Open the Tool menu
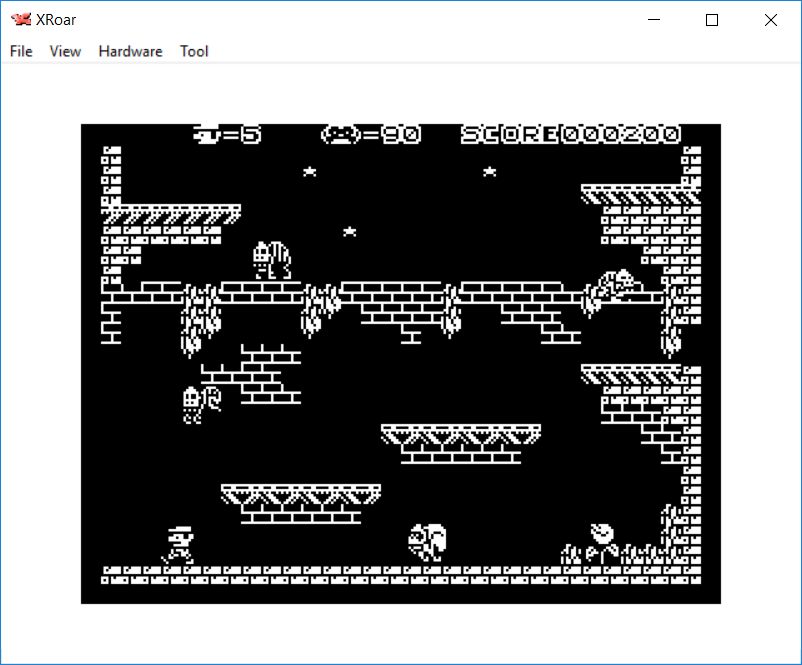Image resolution: width=802 pixels, height=665 pixels. pyautogui.click(x=194, y=51)
